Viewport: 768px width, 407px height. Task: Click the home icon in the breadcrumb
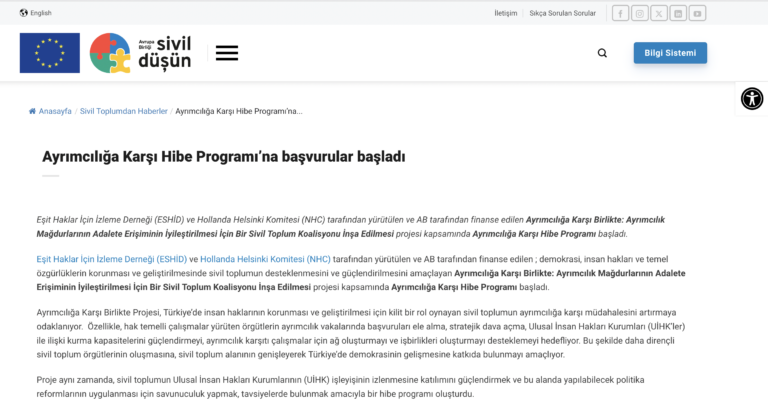click(x=32, y=111)
